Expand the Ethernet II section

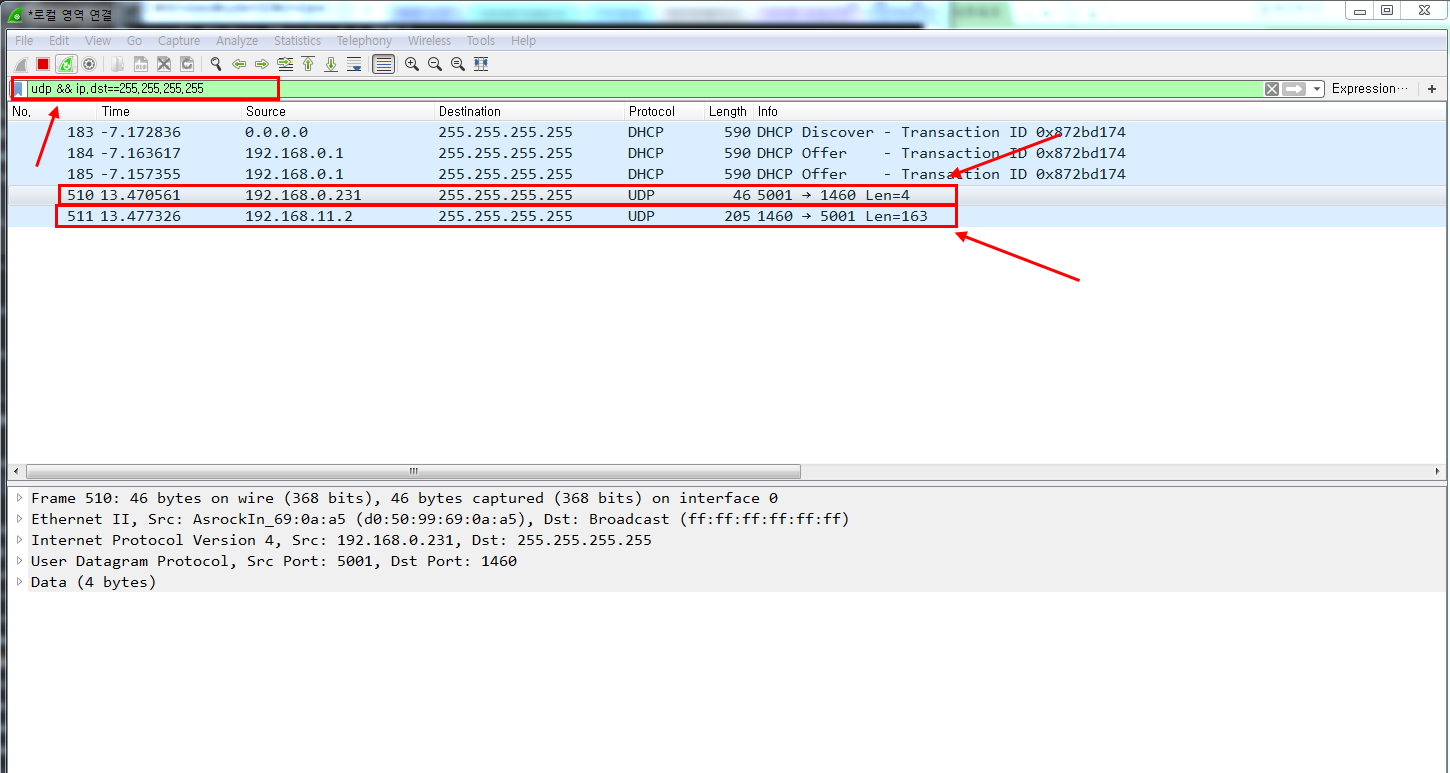(19, 519)
